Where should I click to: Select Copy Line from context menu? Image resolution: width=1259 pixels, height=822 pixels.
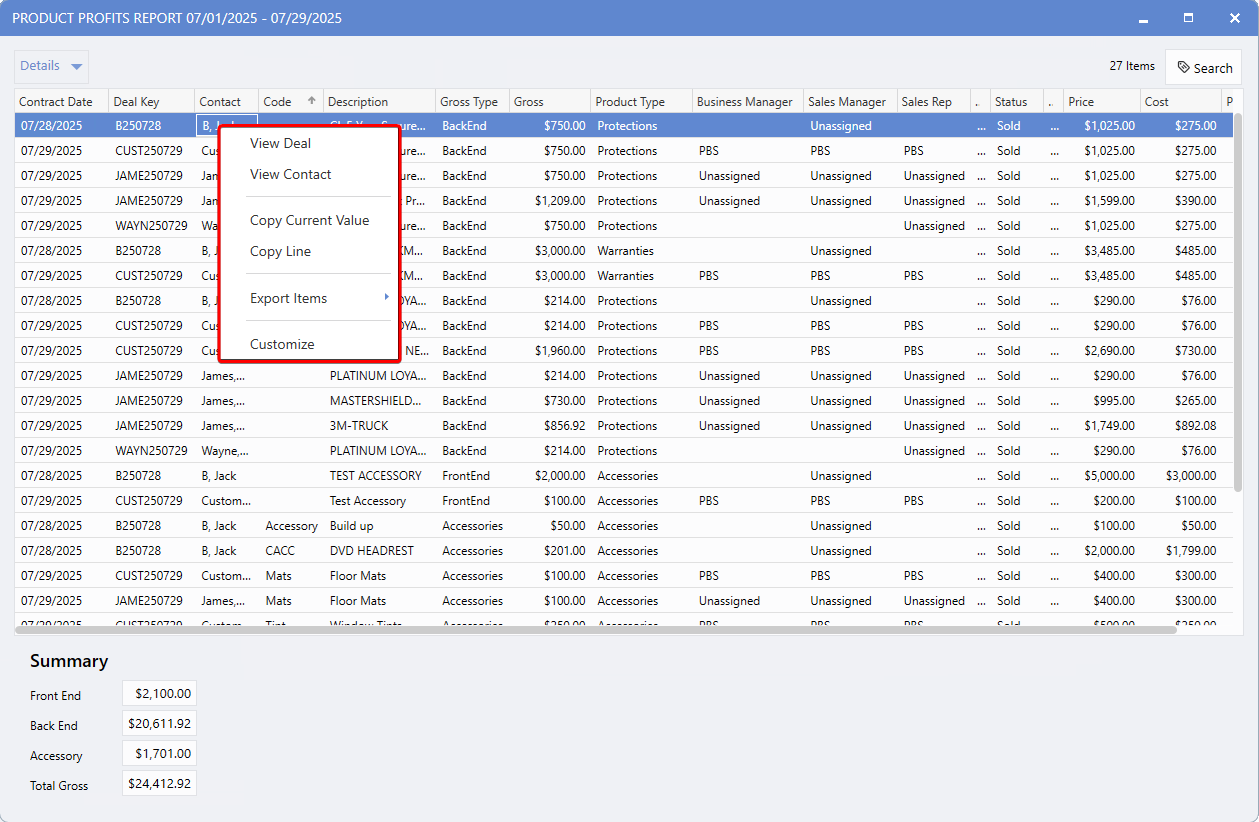coord(280,251)
